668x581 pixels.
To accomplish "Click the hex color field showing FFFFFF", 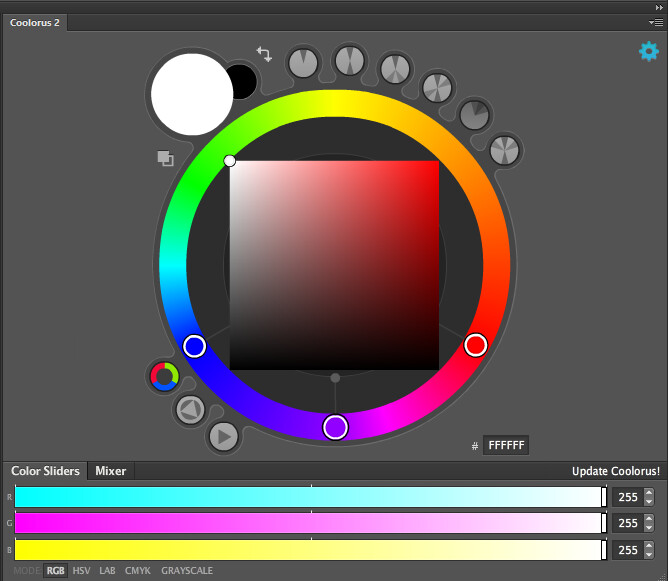I will [x=505, y=445].
